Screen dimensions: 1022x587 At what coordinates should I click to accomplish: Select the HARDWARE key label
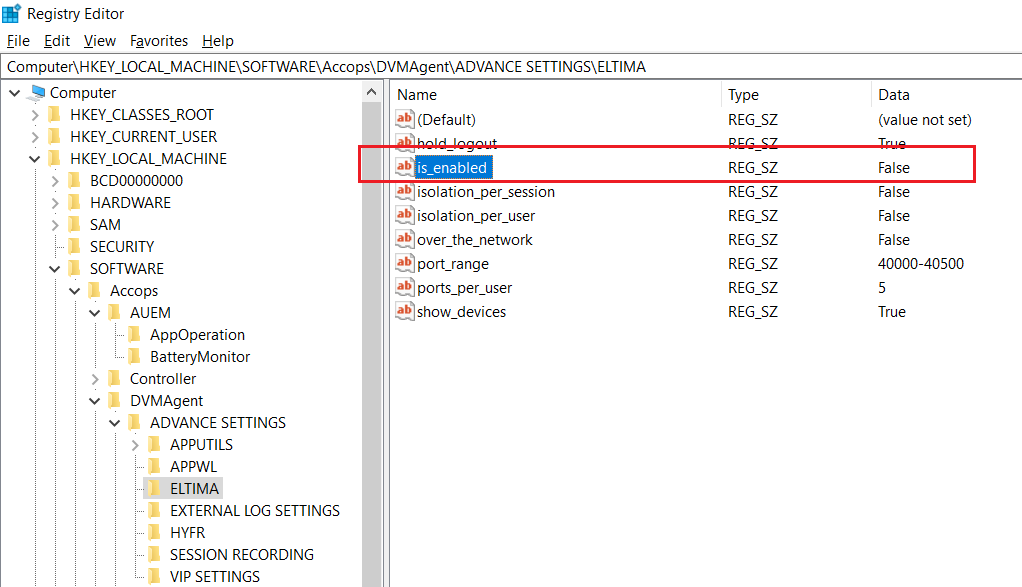(x=130, y=203)
